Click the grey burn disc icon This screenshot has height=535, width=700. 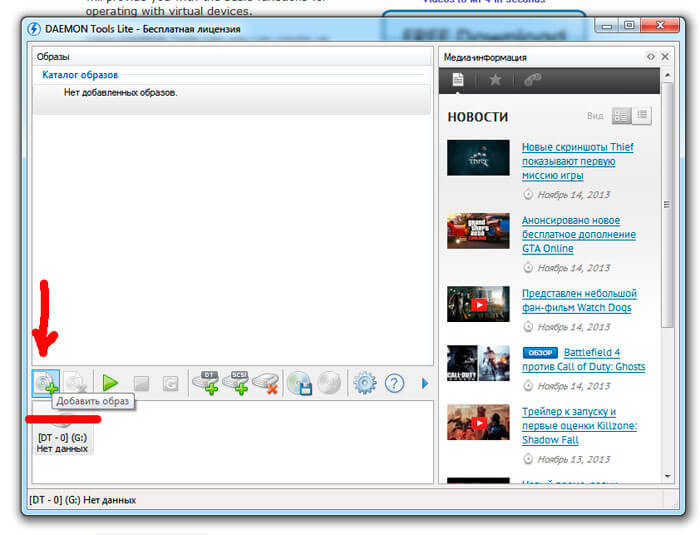[x=329, y=383]
